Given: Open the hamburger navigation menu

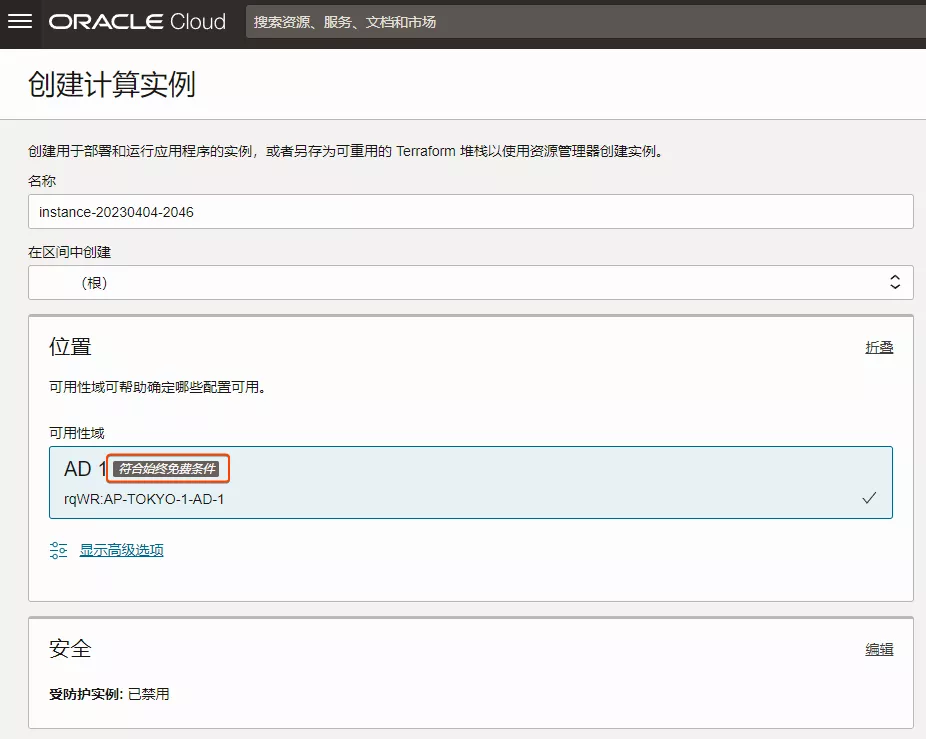Looking at the screenshot, I should [x=20, y=22].
